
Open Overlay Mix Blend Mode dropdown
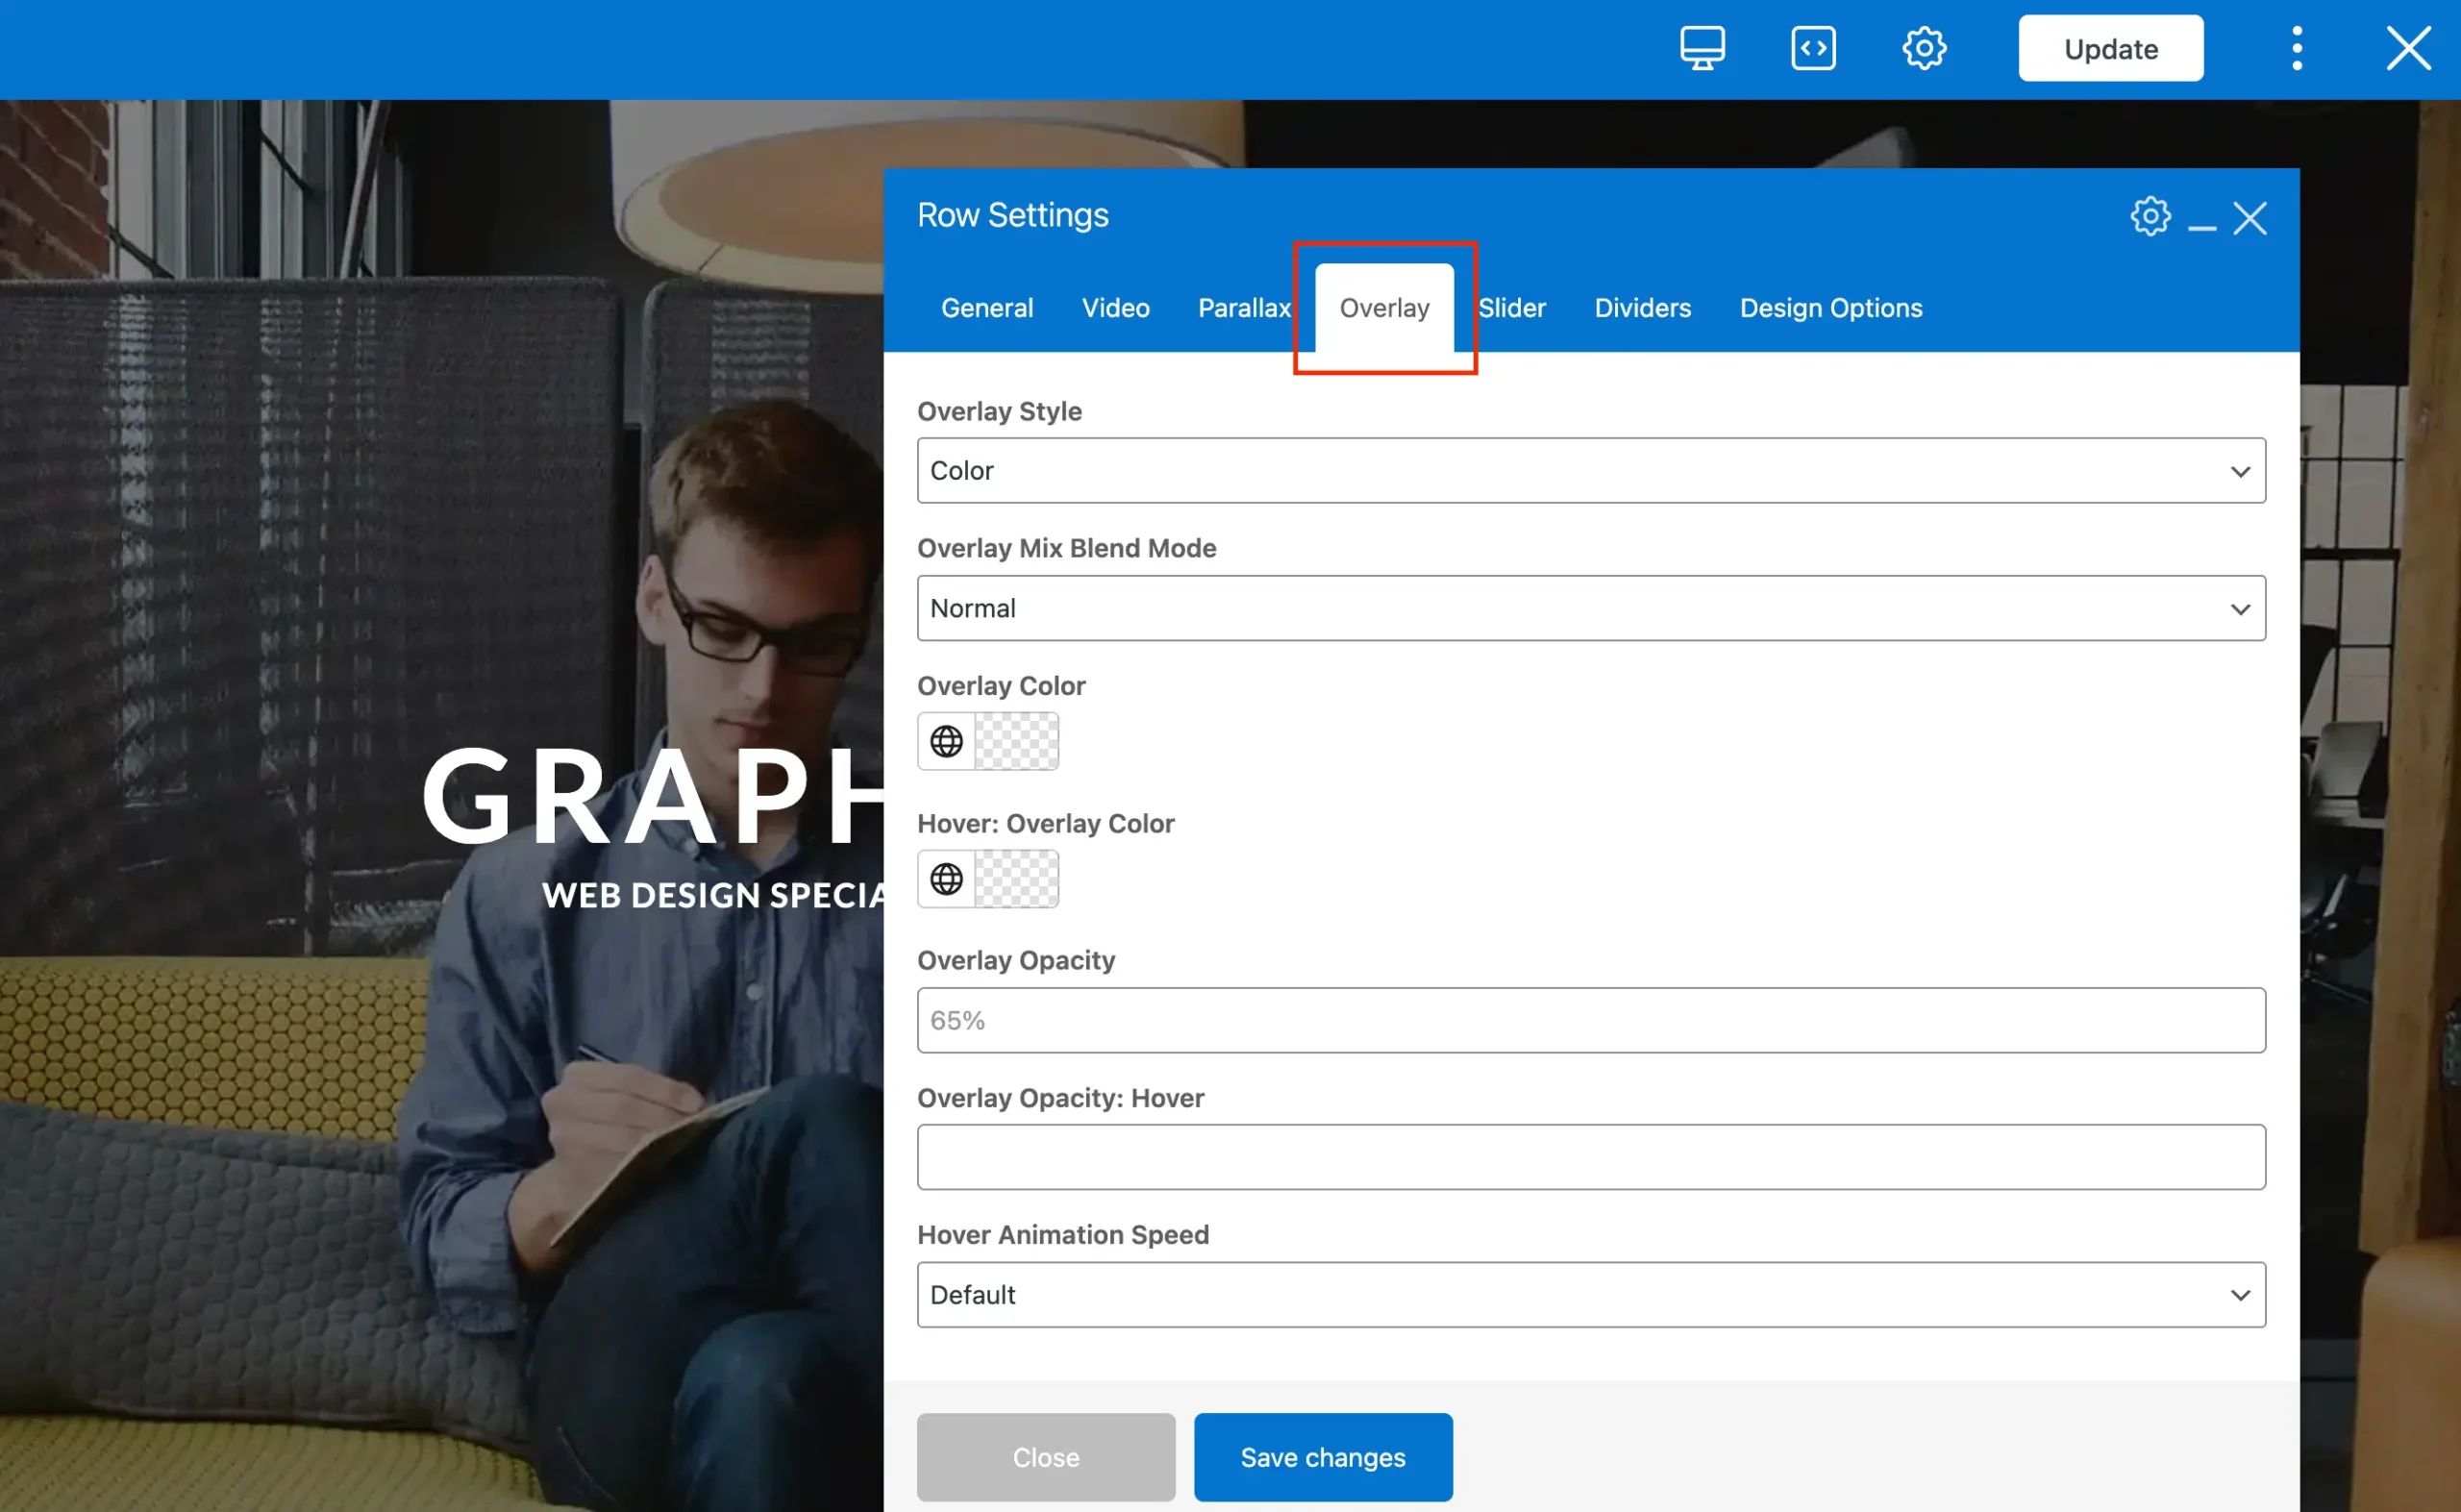(1590, 608)
